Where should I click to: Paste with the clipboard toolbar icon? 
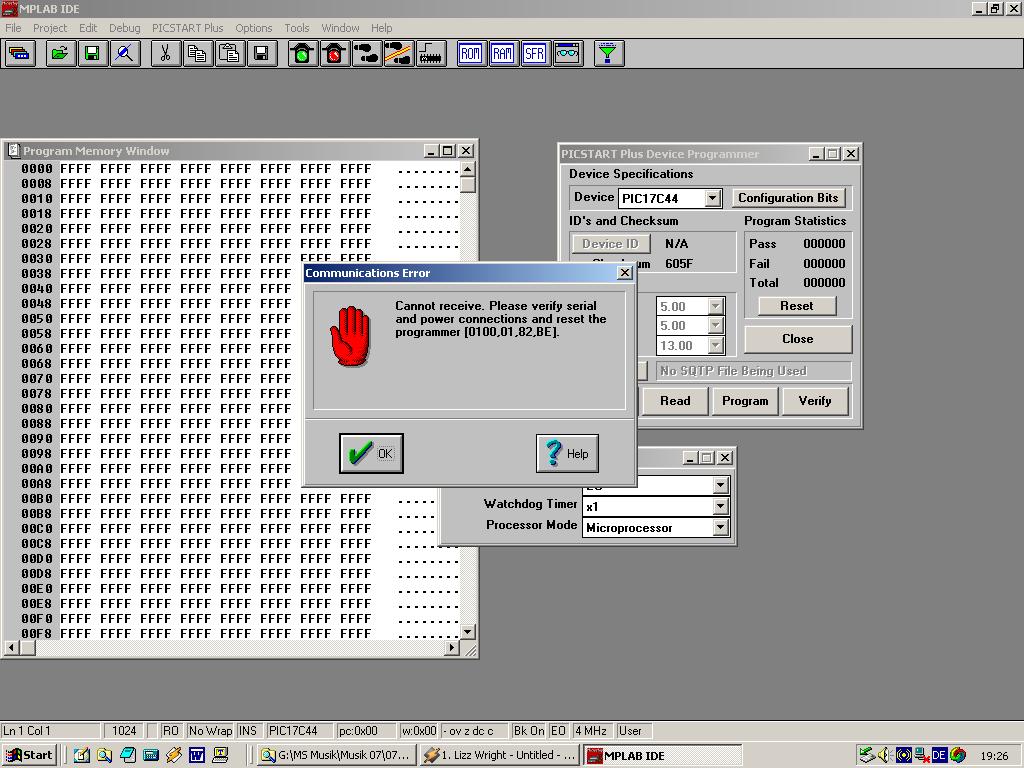(x=229, y=54)
